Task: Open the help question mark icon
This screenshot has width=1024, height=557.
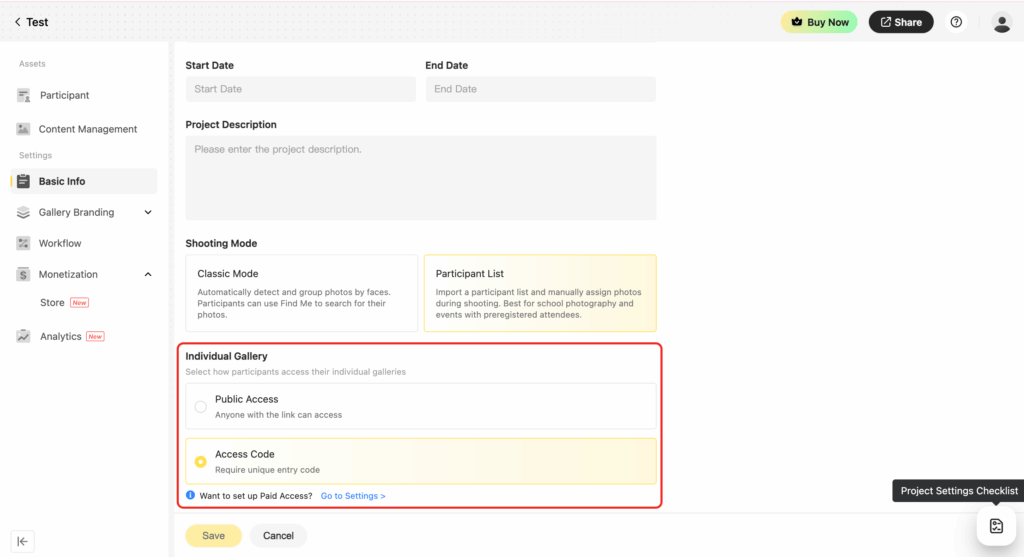Action: (x=956, y=22)
